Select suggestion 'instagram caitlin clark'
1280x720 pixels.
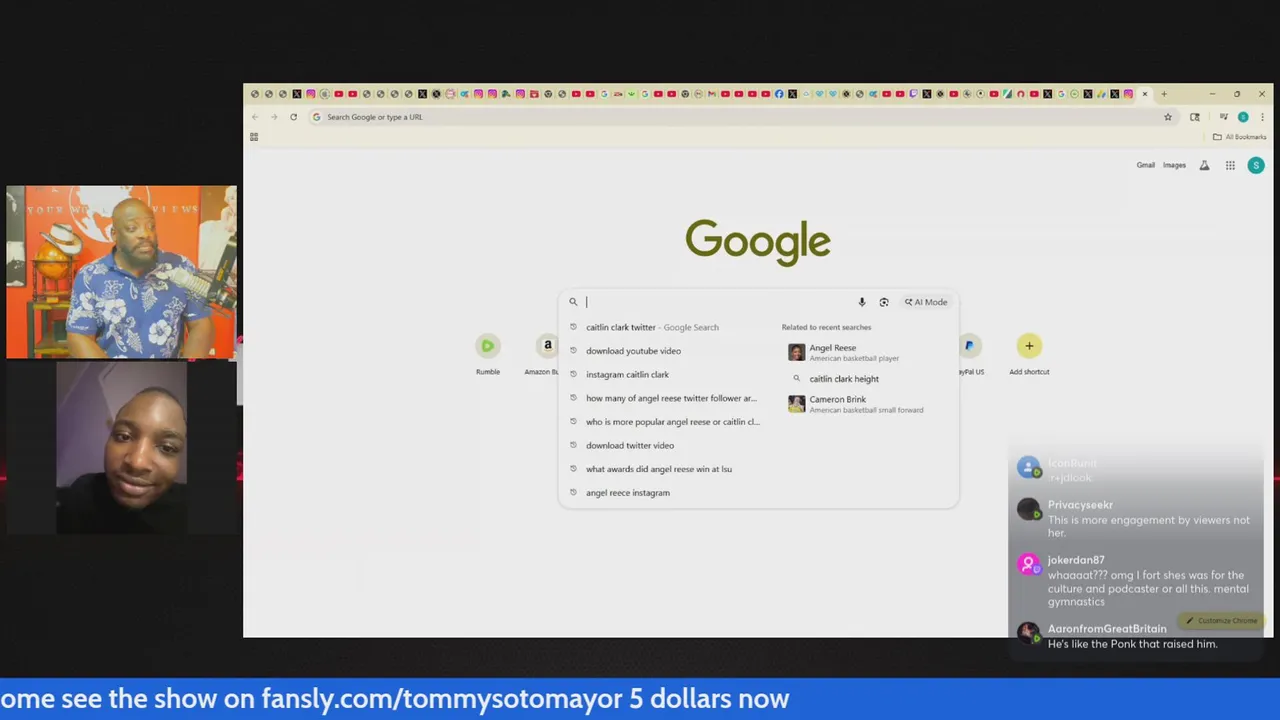(627, 374)
